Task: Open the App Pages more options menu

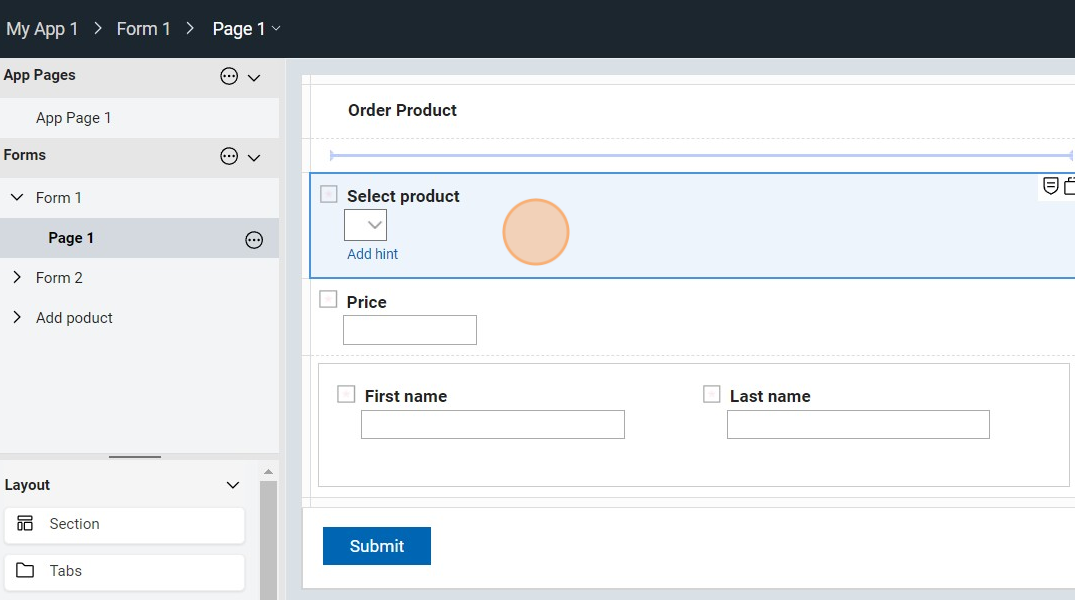Action: [x=229, y=76]
